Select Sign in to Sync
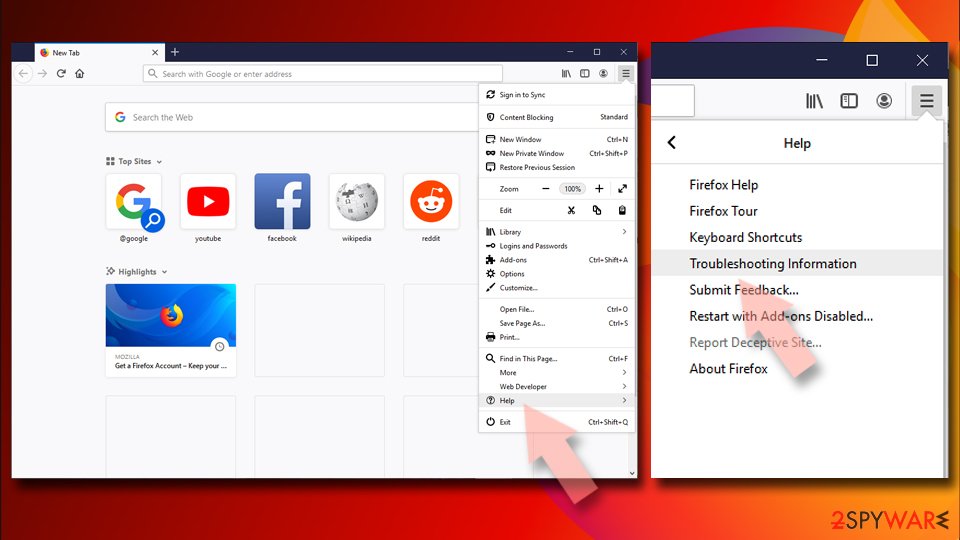Image resolution: width=960 pixels, height=540 pixels. (x=557, y=94)
